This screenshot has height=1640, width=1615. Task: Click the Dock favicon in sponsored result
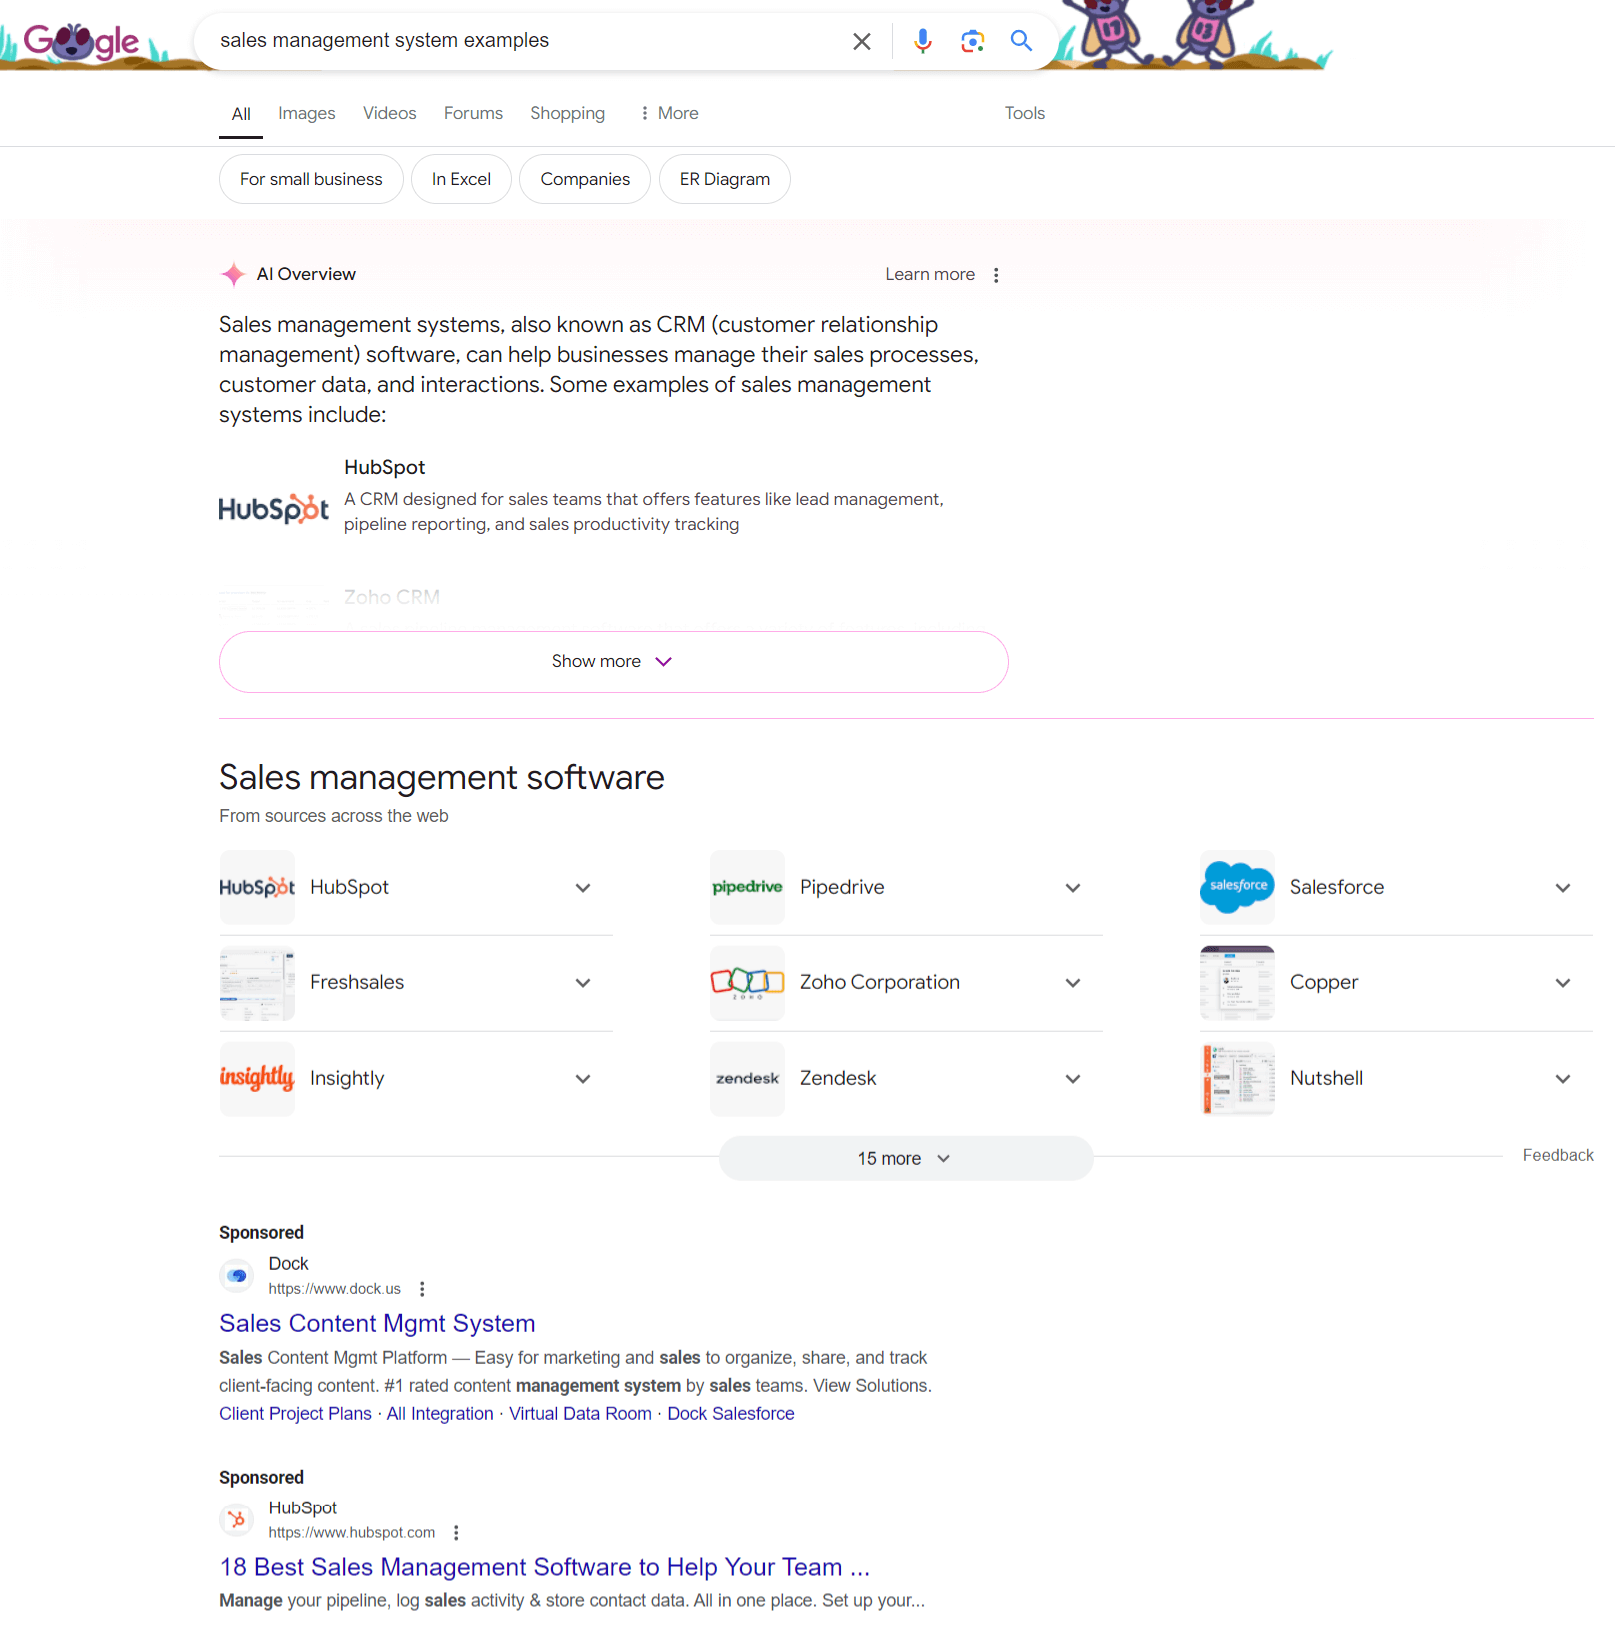[x=237, y=1275]
